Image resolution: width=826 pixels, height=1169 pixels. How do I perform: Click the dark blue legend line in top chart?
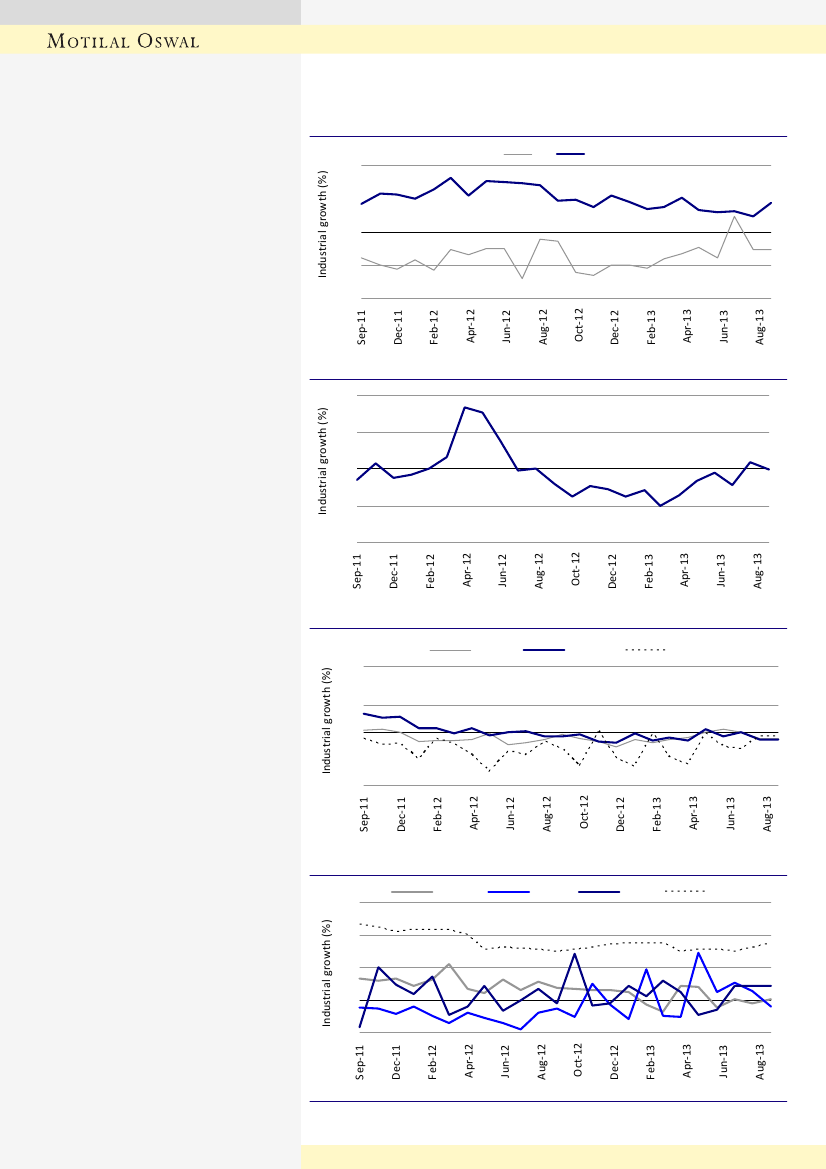(570, 154)
